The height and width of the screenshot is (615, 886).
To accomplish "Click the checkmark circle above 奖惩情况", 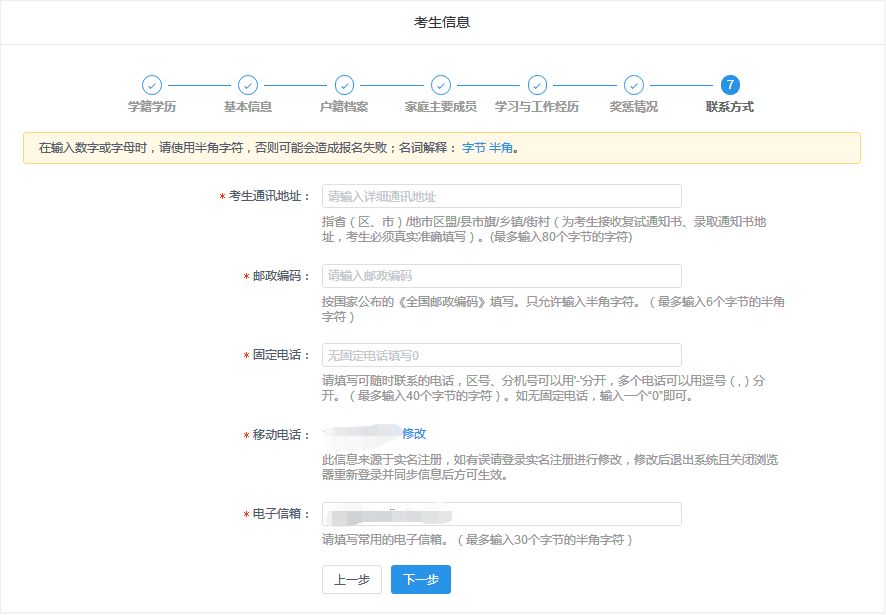I will 633,85.
